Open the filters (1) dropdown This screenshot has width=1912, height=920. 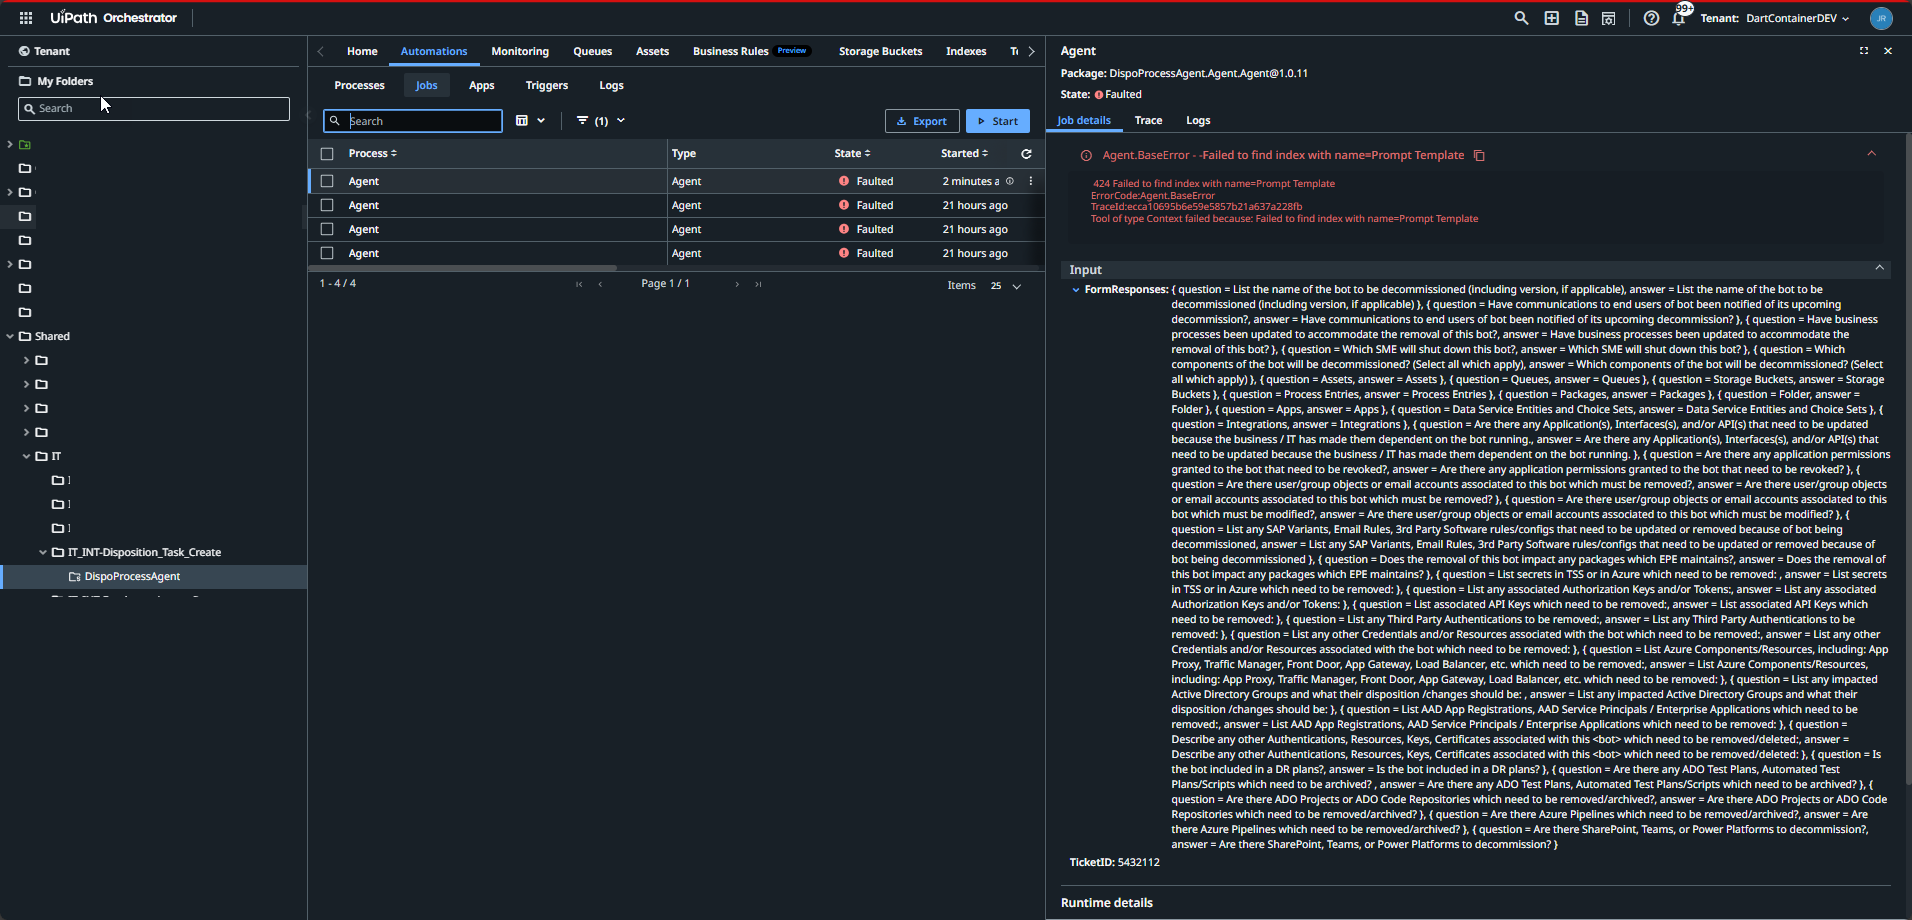[x=601, y=121]
